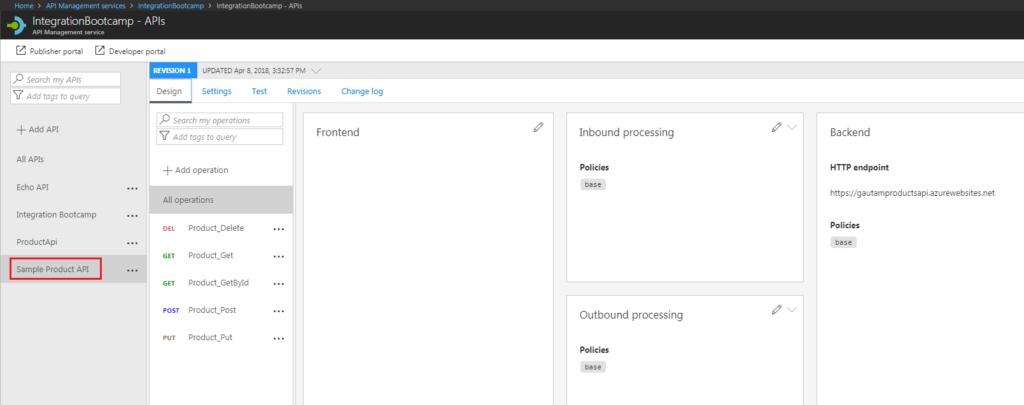The width and height of the screenshot is (1024, 405).
Task: Expand the Inbound processing chevron menu
Action: tap(792, 127)
